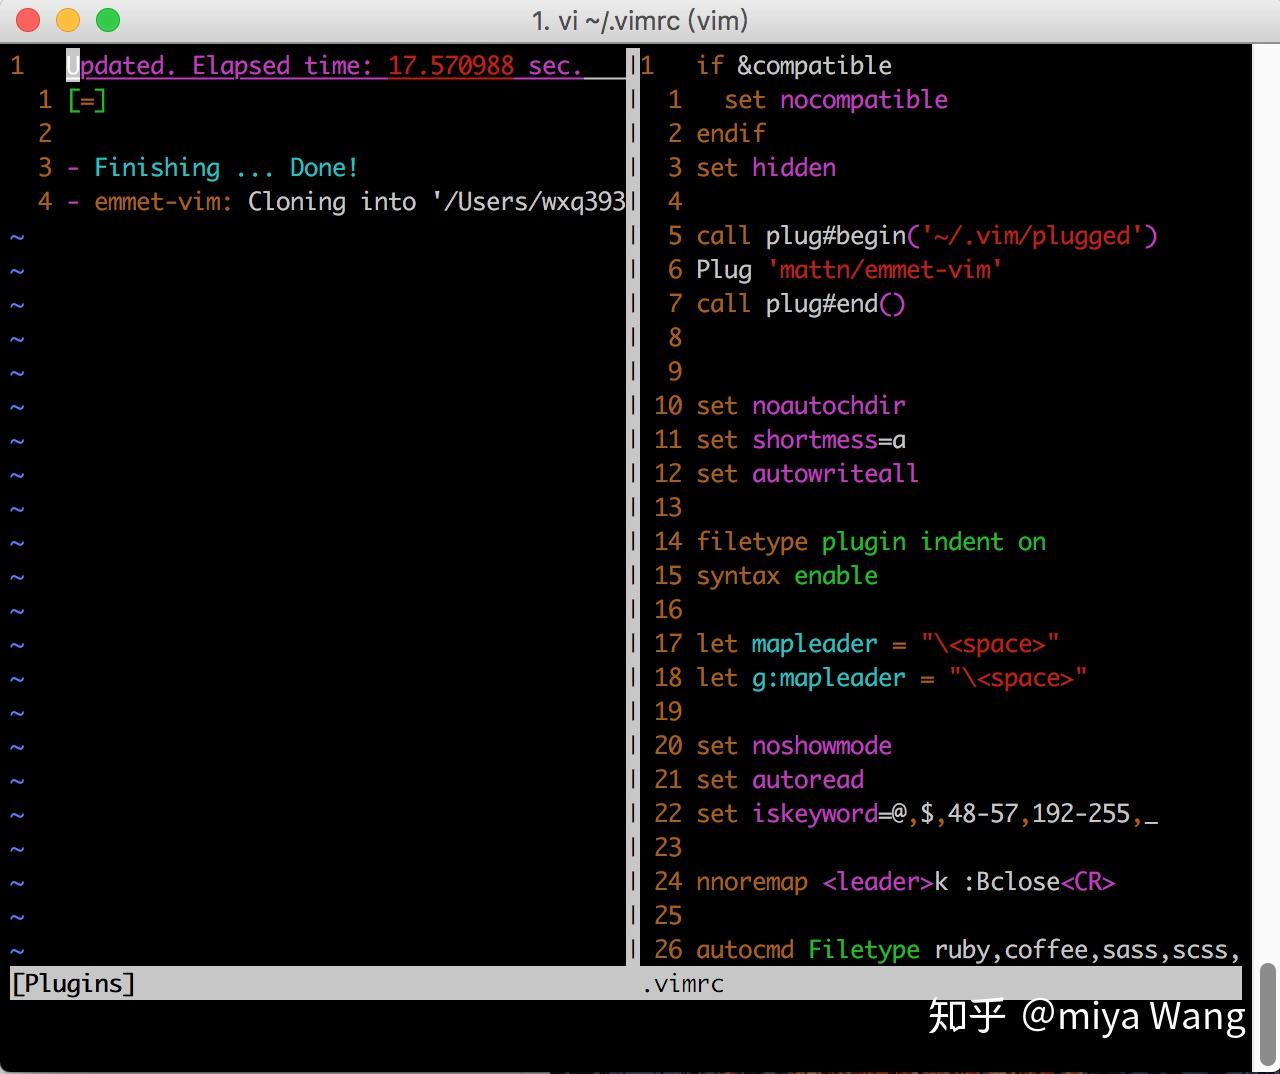Screen dimensions: 1280x1074
Task: Click the 'filetype plugin indent on' line
Action: pos(871,542)
